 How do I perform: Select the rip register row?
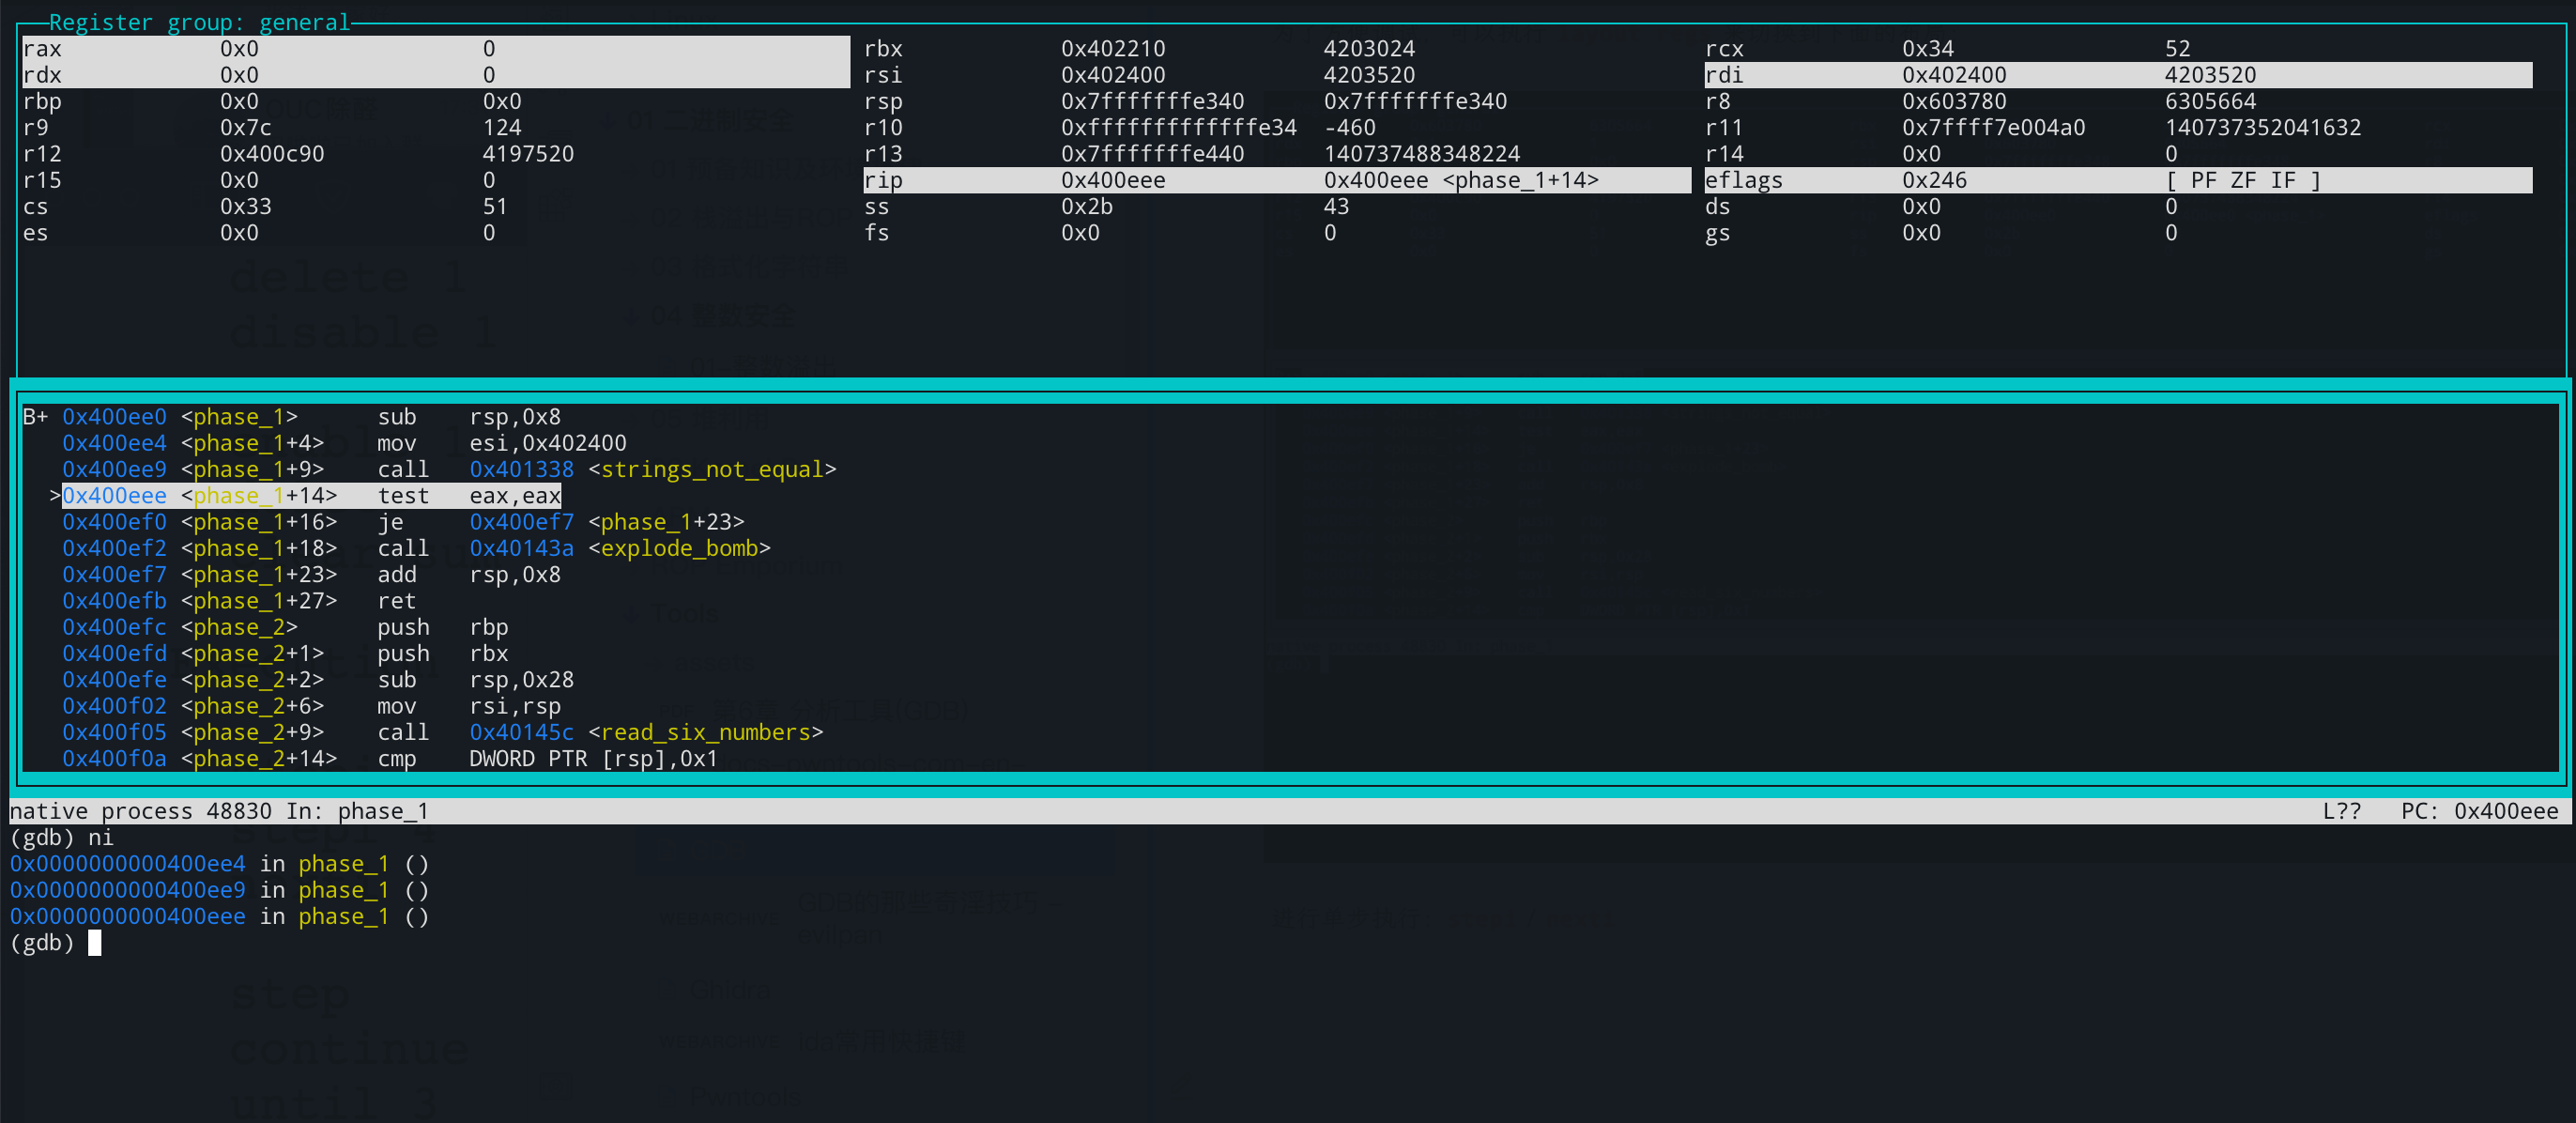pos(1275,180)
